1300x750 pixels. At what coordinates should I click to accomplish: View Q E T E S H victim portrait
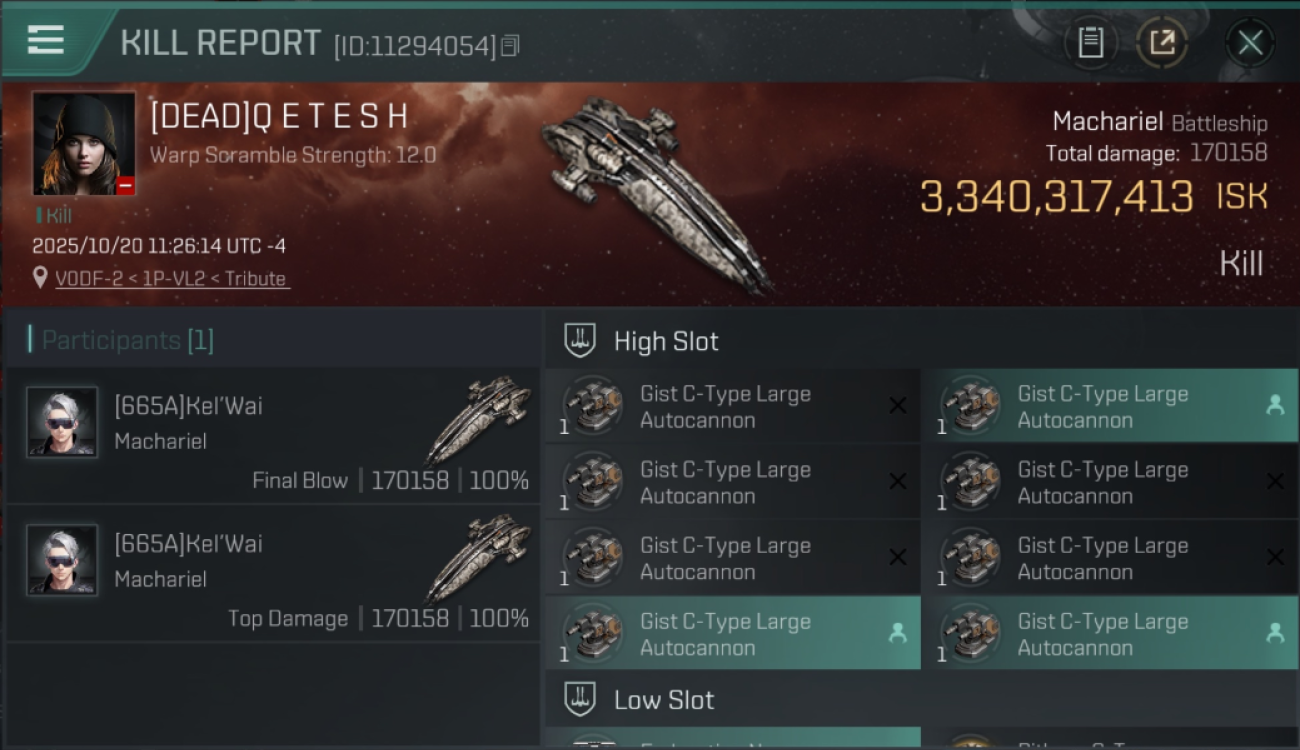click(x=84, y=144)
